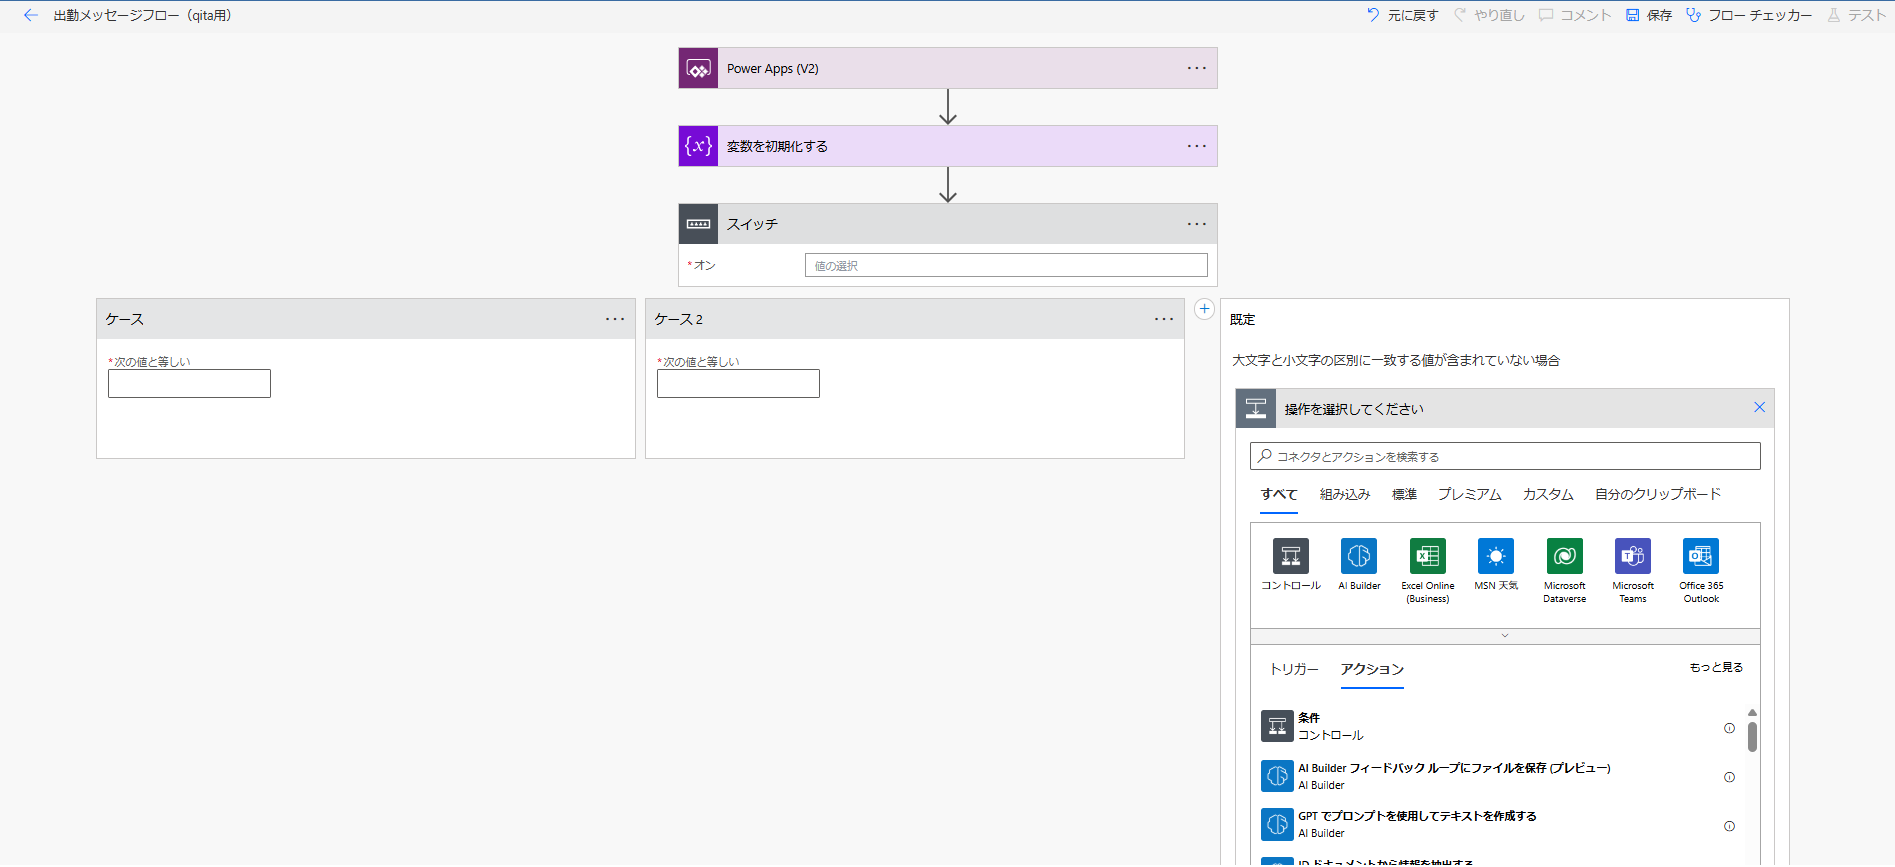The width and height of the screenshot is (1895, 867).
Task: Switch to the 自分のクリップボード tab
Action: tap(1658, 494)
